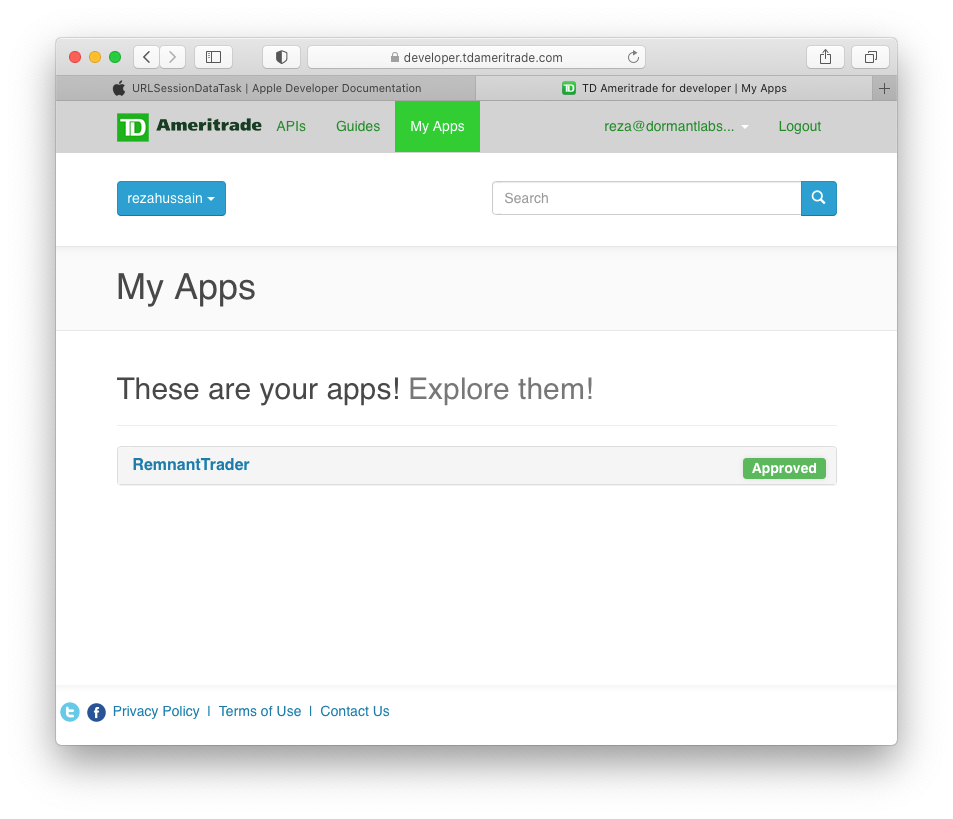Viewport: 953px width, 819px height.
Task: Open the Privacy Policy link
Action: pyautogui.click(x=156, y=711)
